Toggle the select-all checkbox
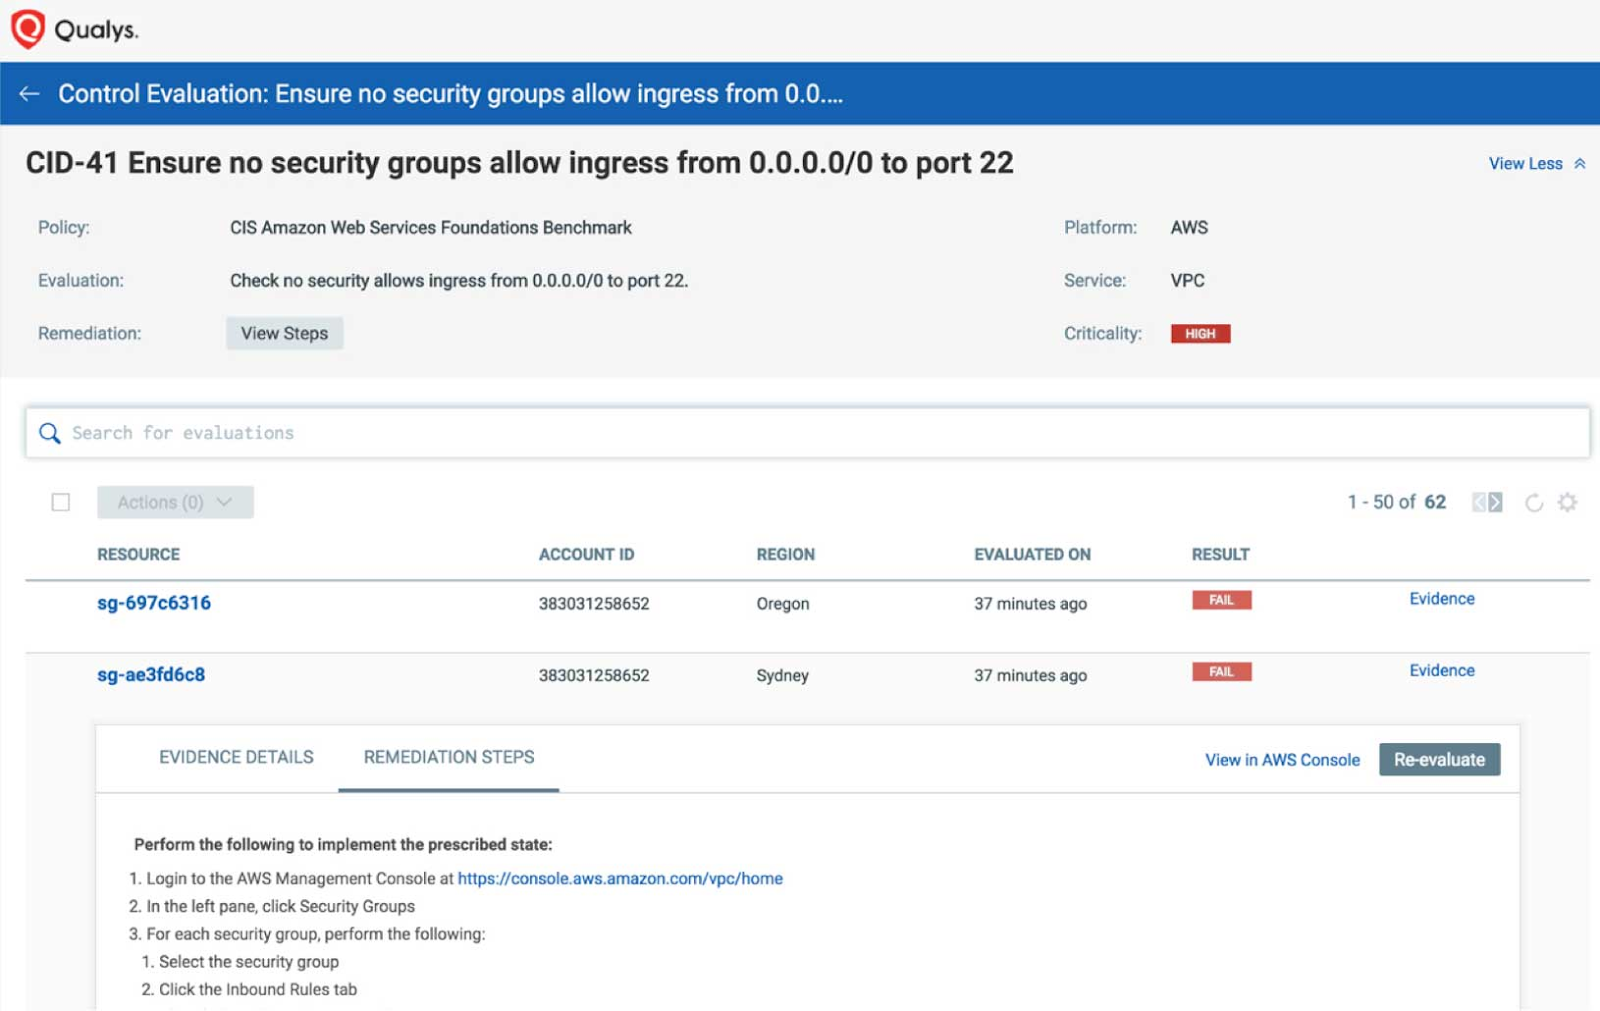 point(61,502)
